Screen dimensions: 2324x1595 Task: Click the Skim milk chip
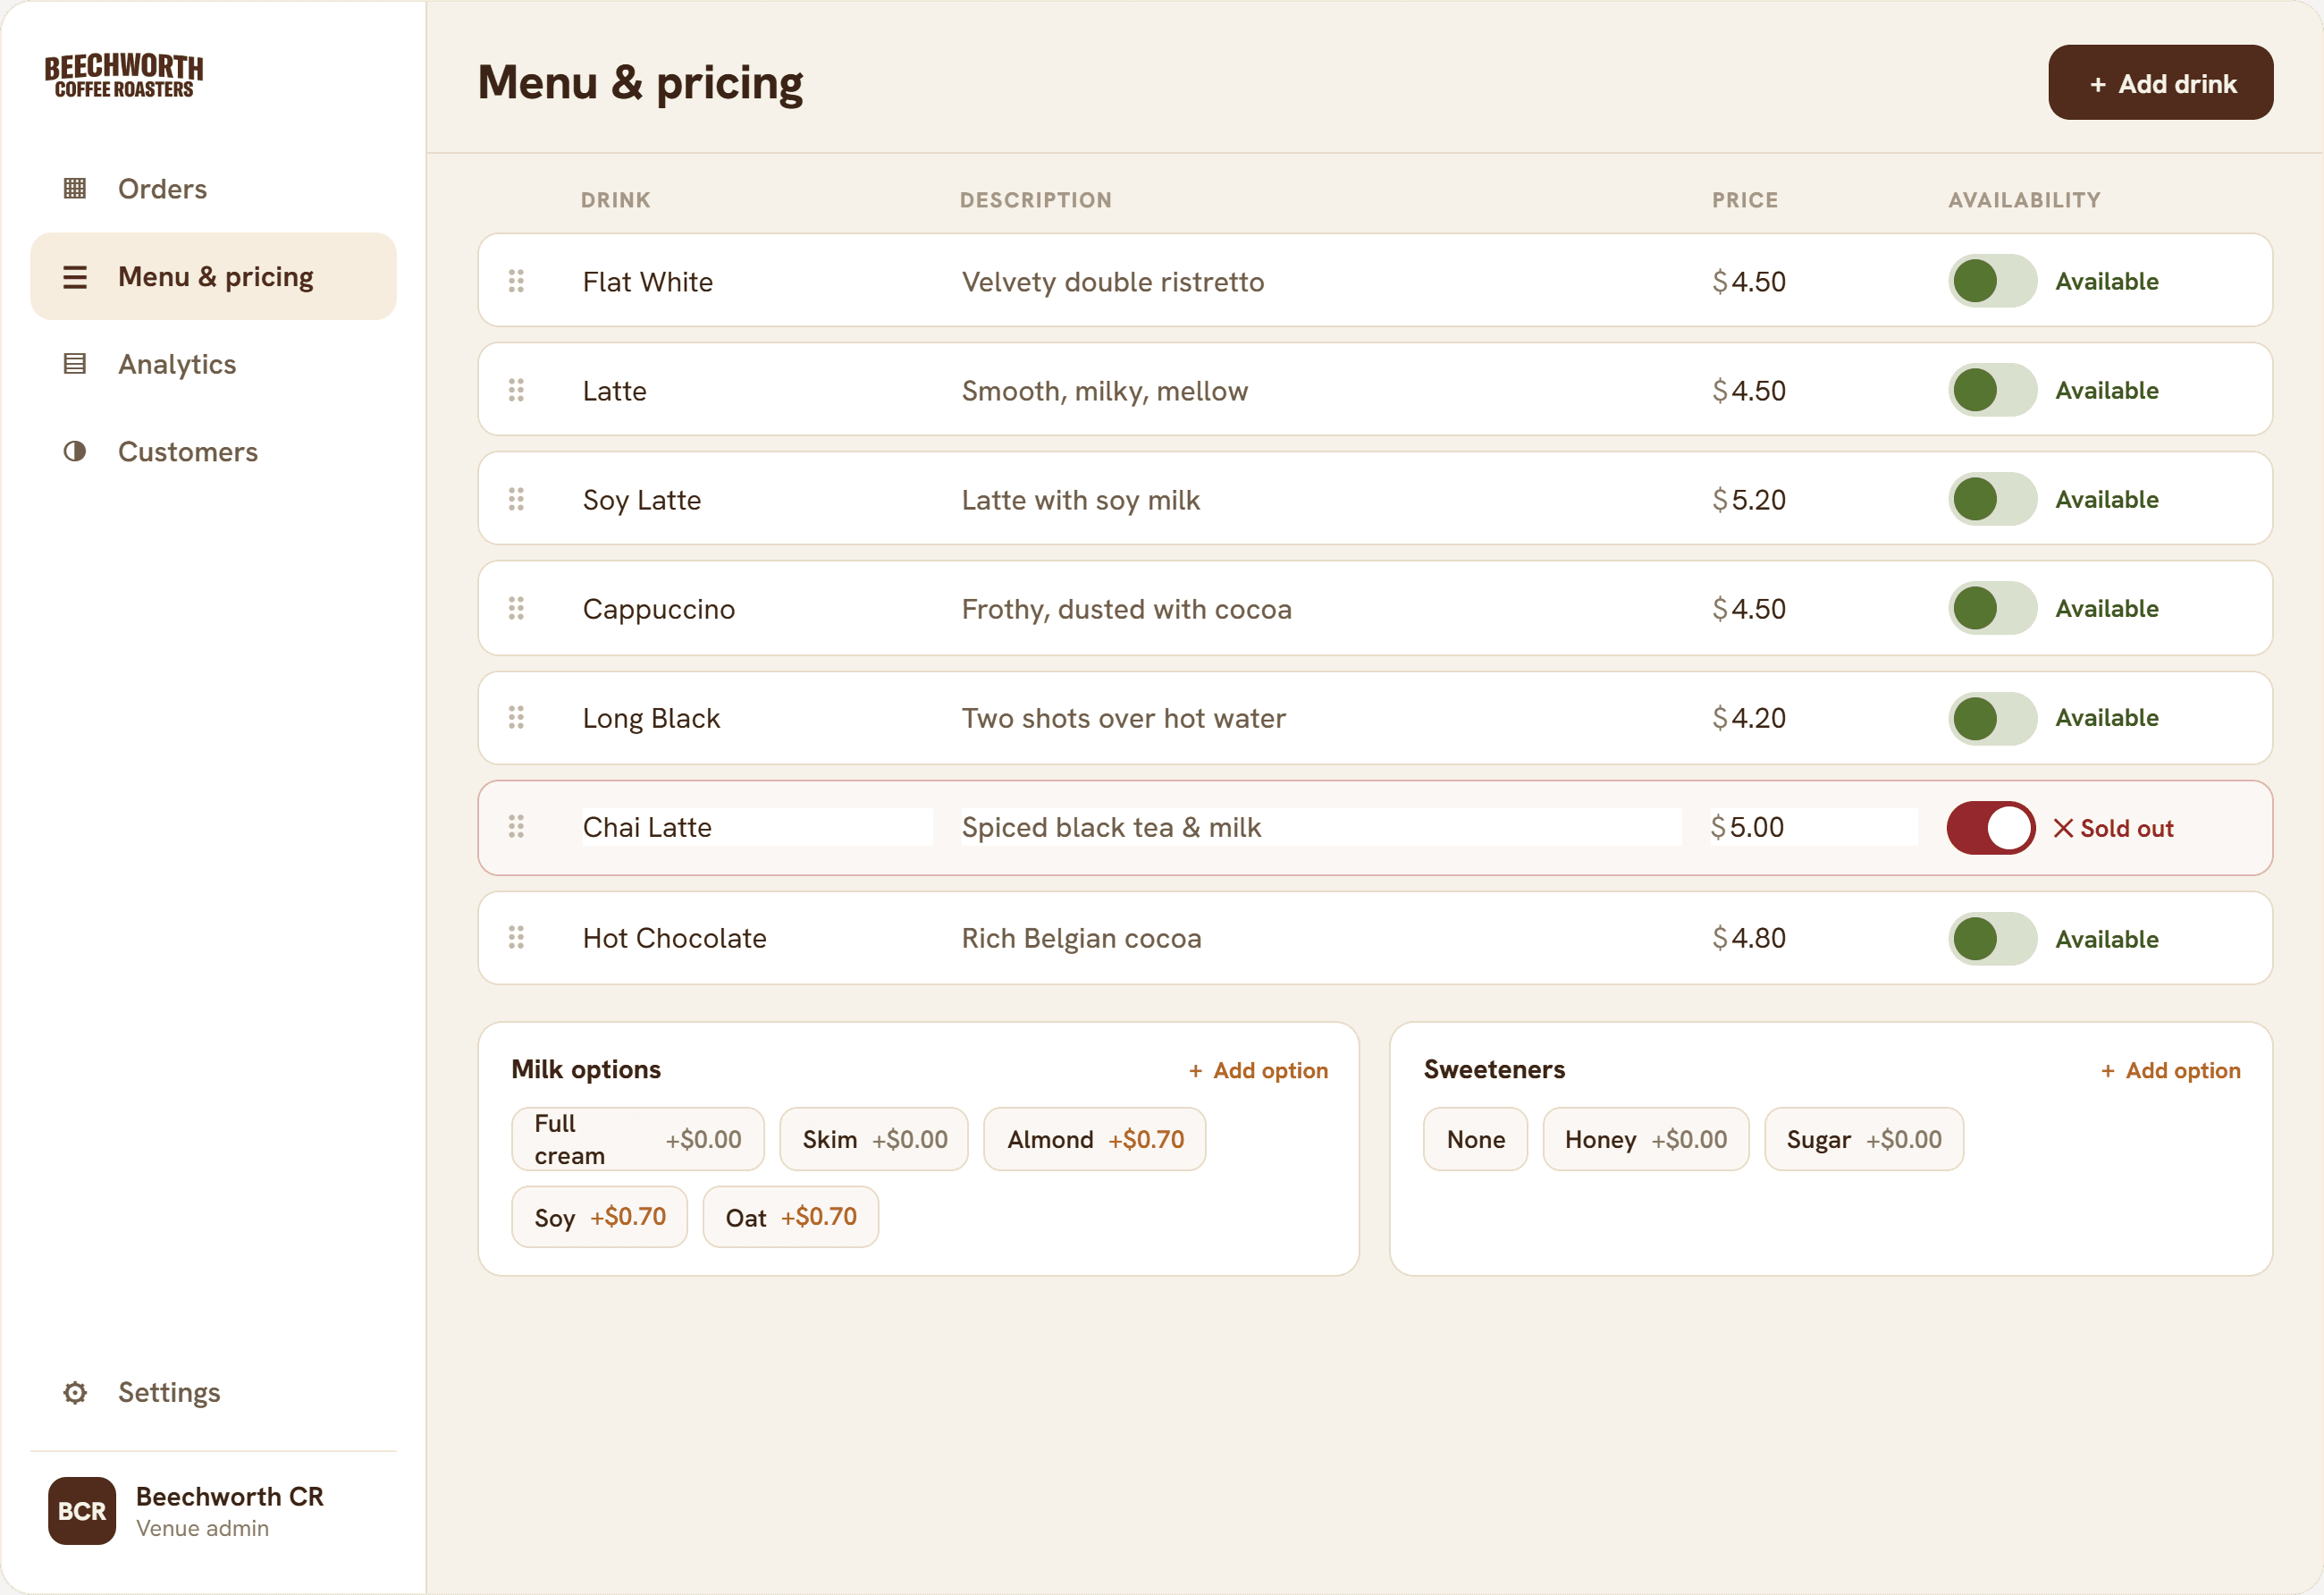(874, 1139)
